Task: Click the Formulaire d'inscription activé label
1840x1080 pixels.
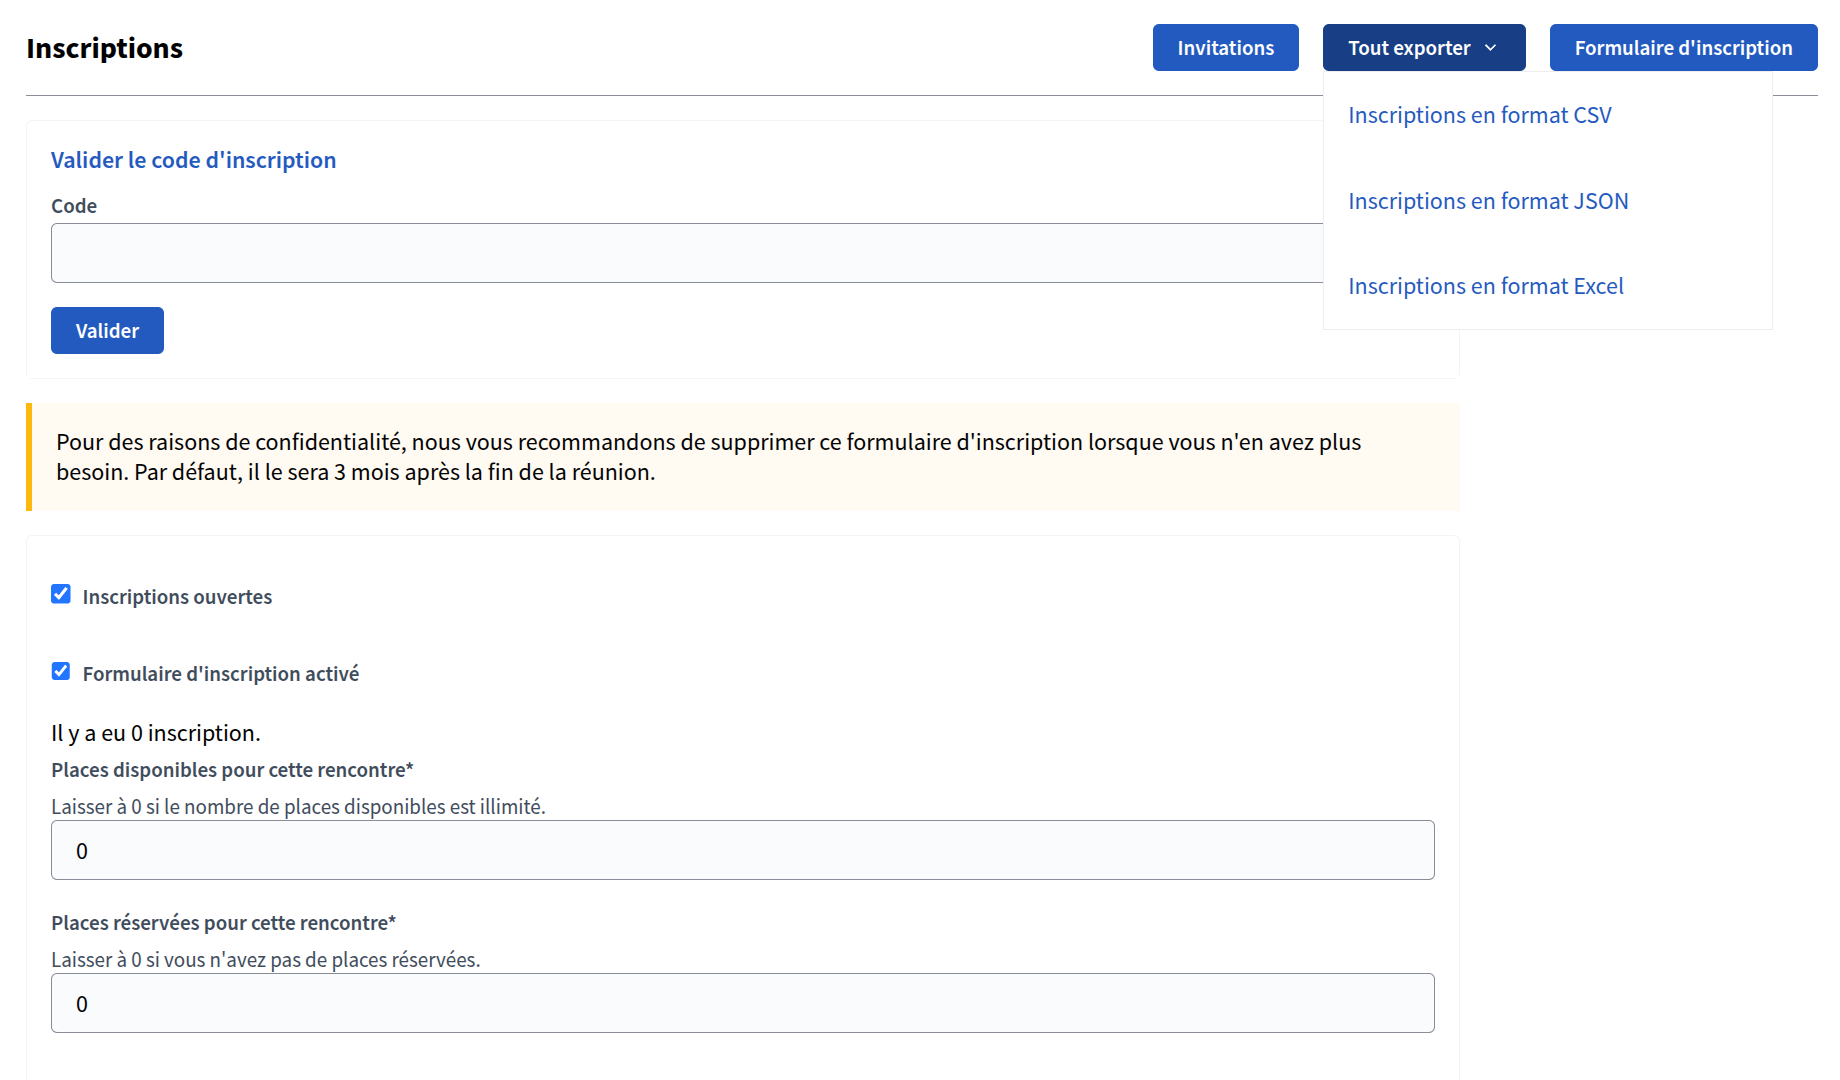Action: point(221,674)
